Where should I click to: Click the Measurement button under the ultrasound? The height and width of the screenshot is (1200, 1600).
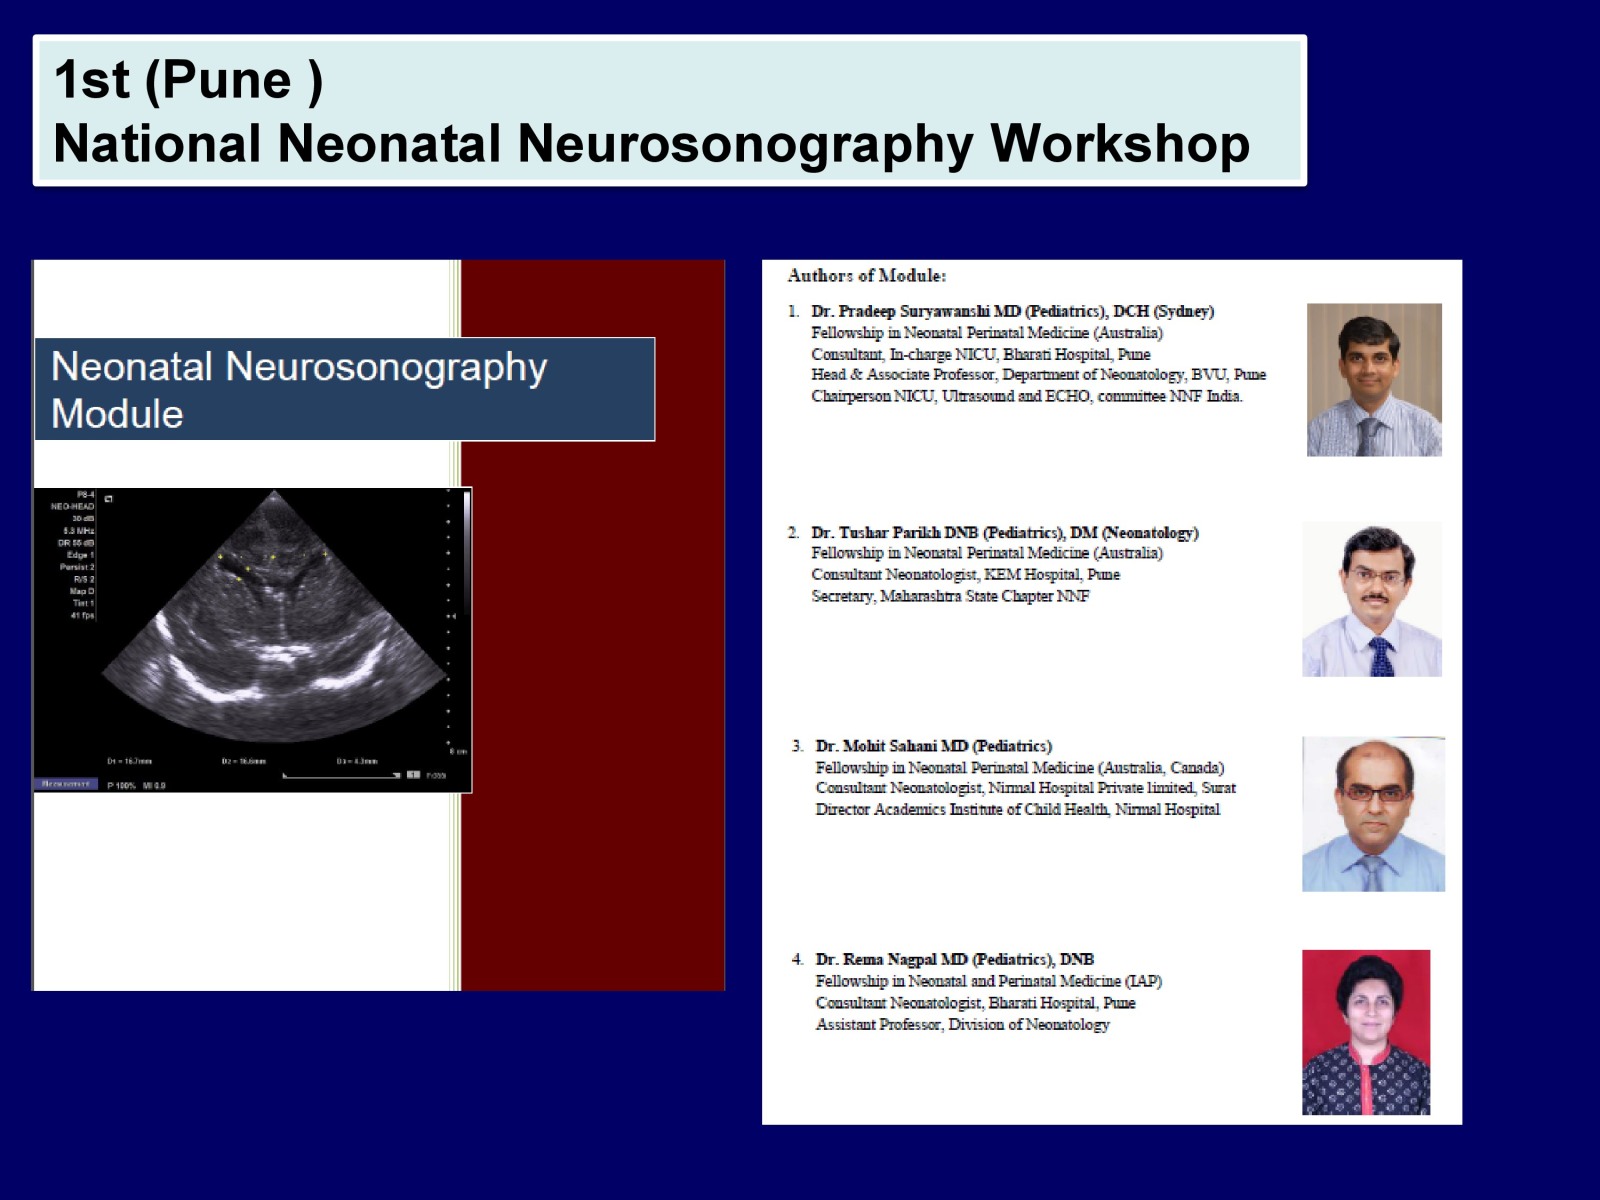[66, 784]
